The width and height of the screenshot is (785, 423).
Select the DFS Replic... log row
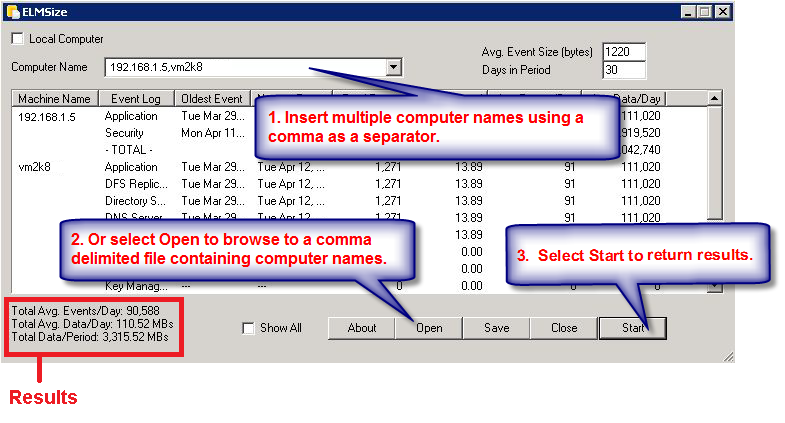(136, 184)
